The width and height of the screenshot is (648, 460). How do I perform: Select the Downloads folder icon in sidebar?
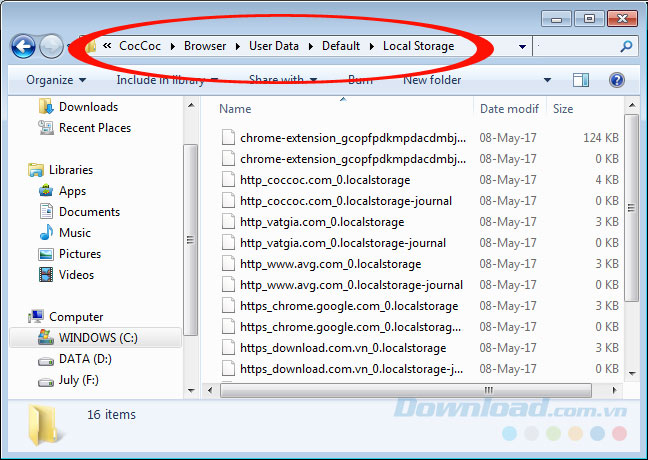pos(46,107)
